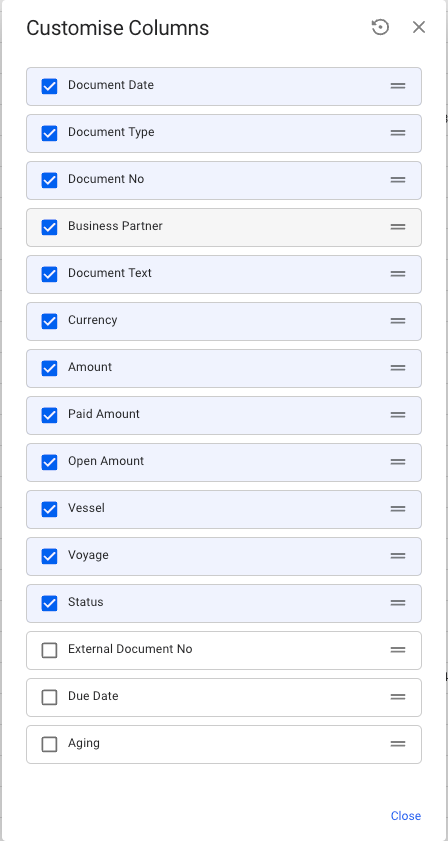448x841 pixels.
Task: Enable the External Document No column
Action: 49,650
